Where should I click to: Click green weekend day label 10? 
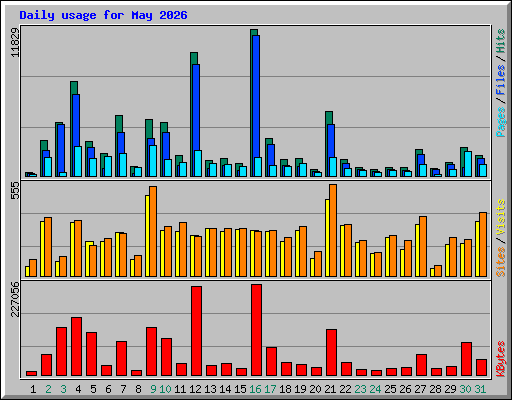tap(165, 389)
